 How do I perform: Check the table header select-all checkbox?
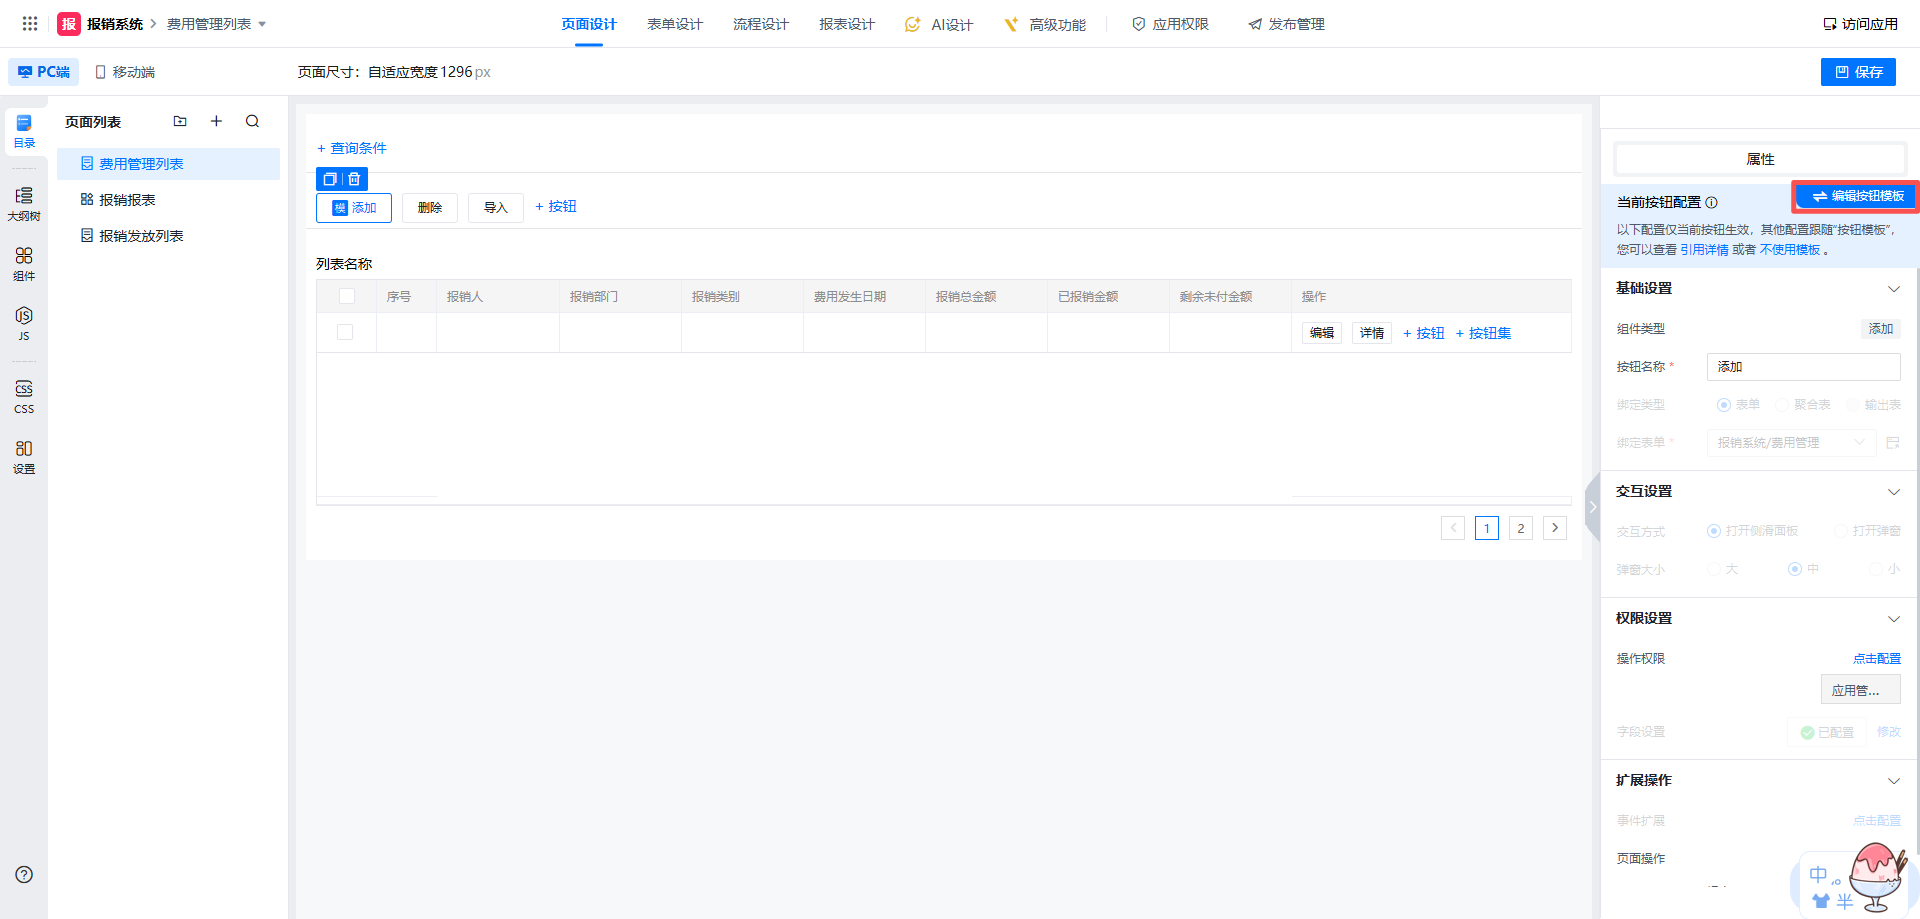(x=347, y=296)
